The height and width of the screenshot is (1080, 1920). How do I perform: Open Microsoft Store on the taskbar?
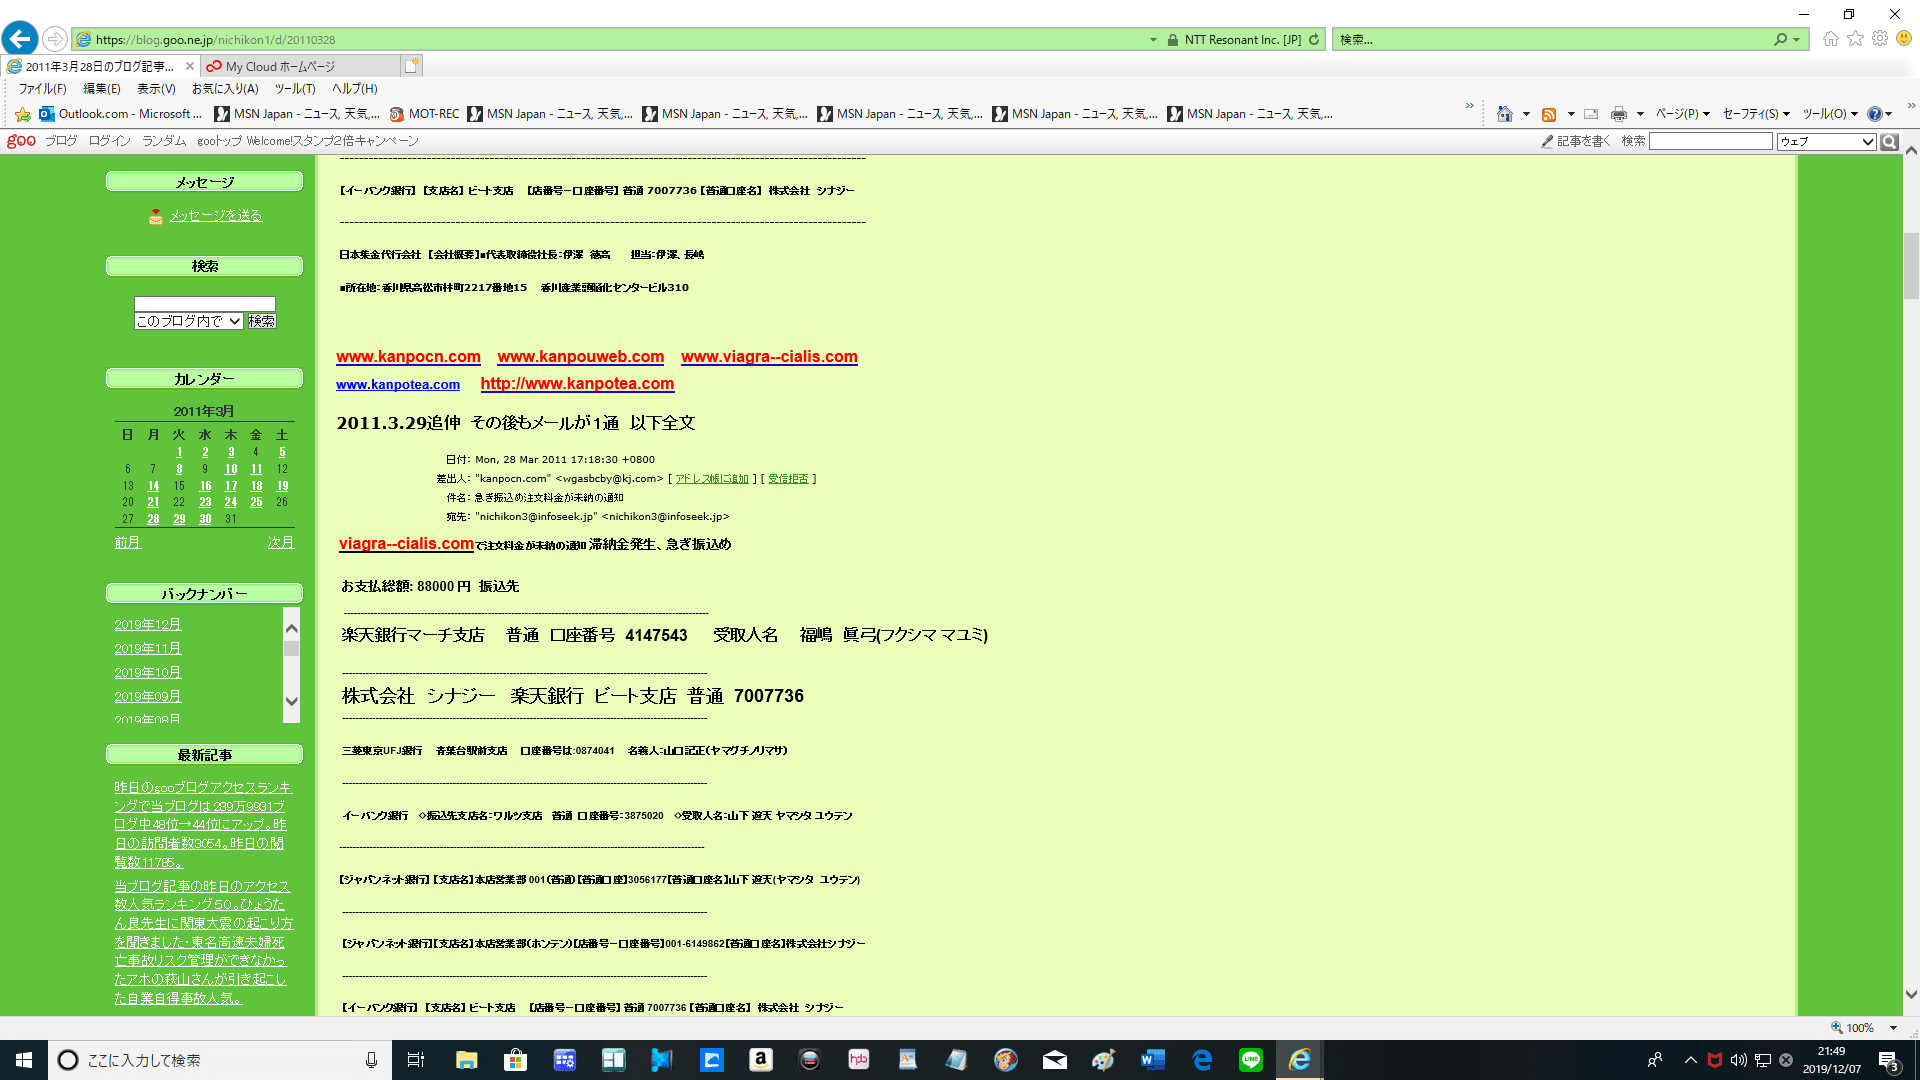point(515,1060)
